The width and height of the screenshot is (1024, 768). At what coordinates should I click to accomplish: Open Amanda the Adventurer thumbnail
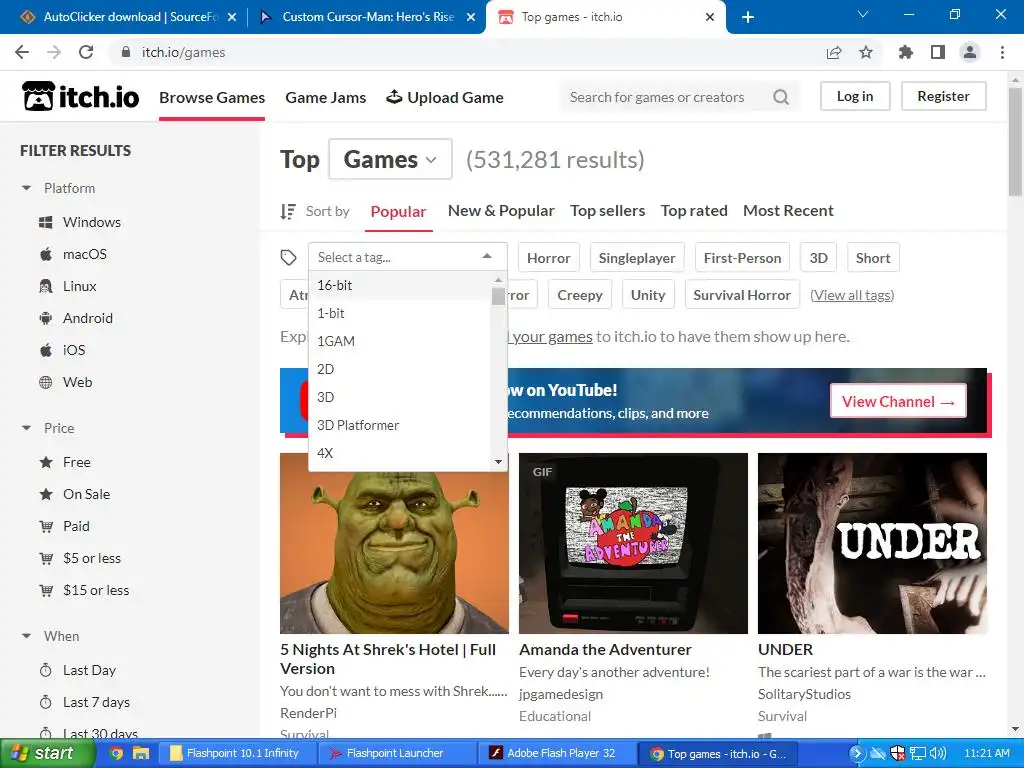633,543
